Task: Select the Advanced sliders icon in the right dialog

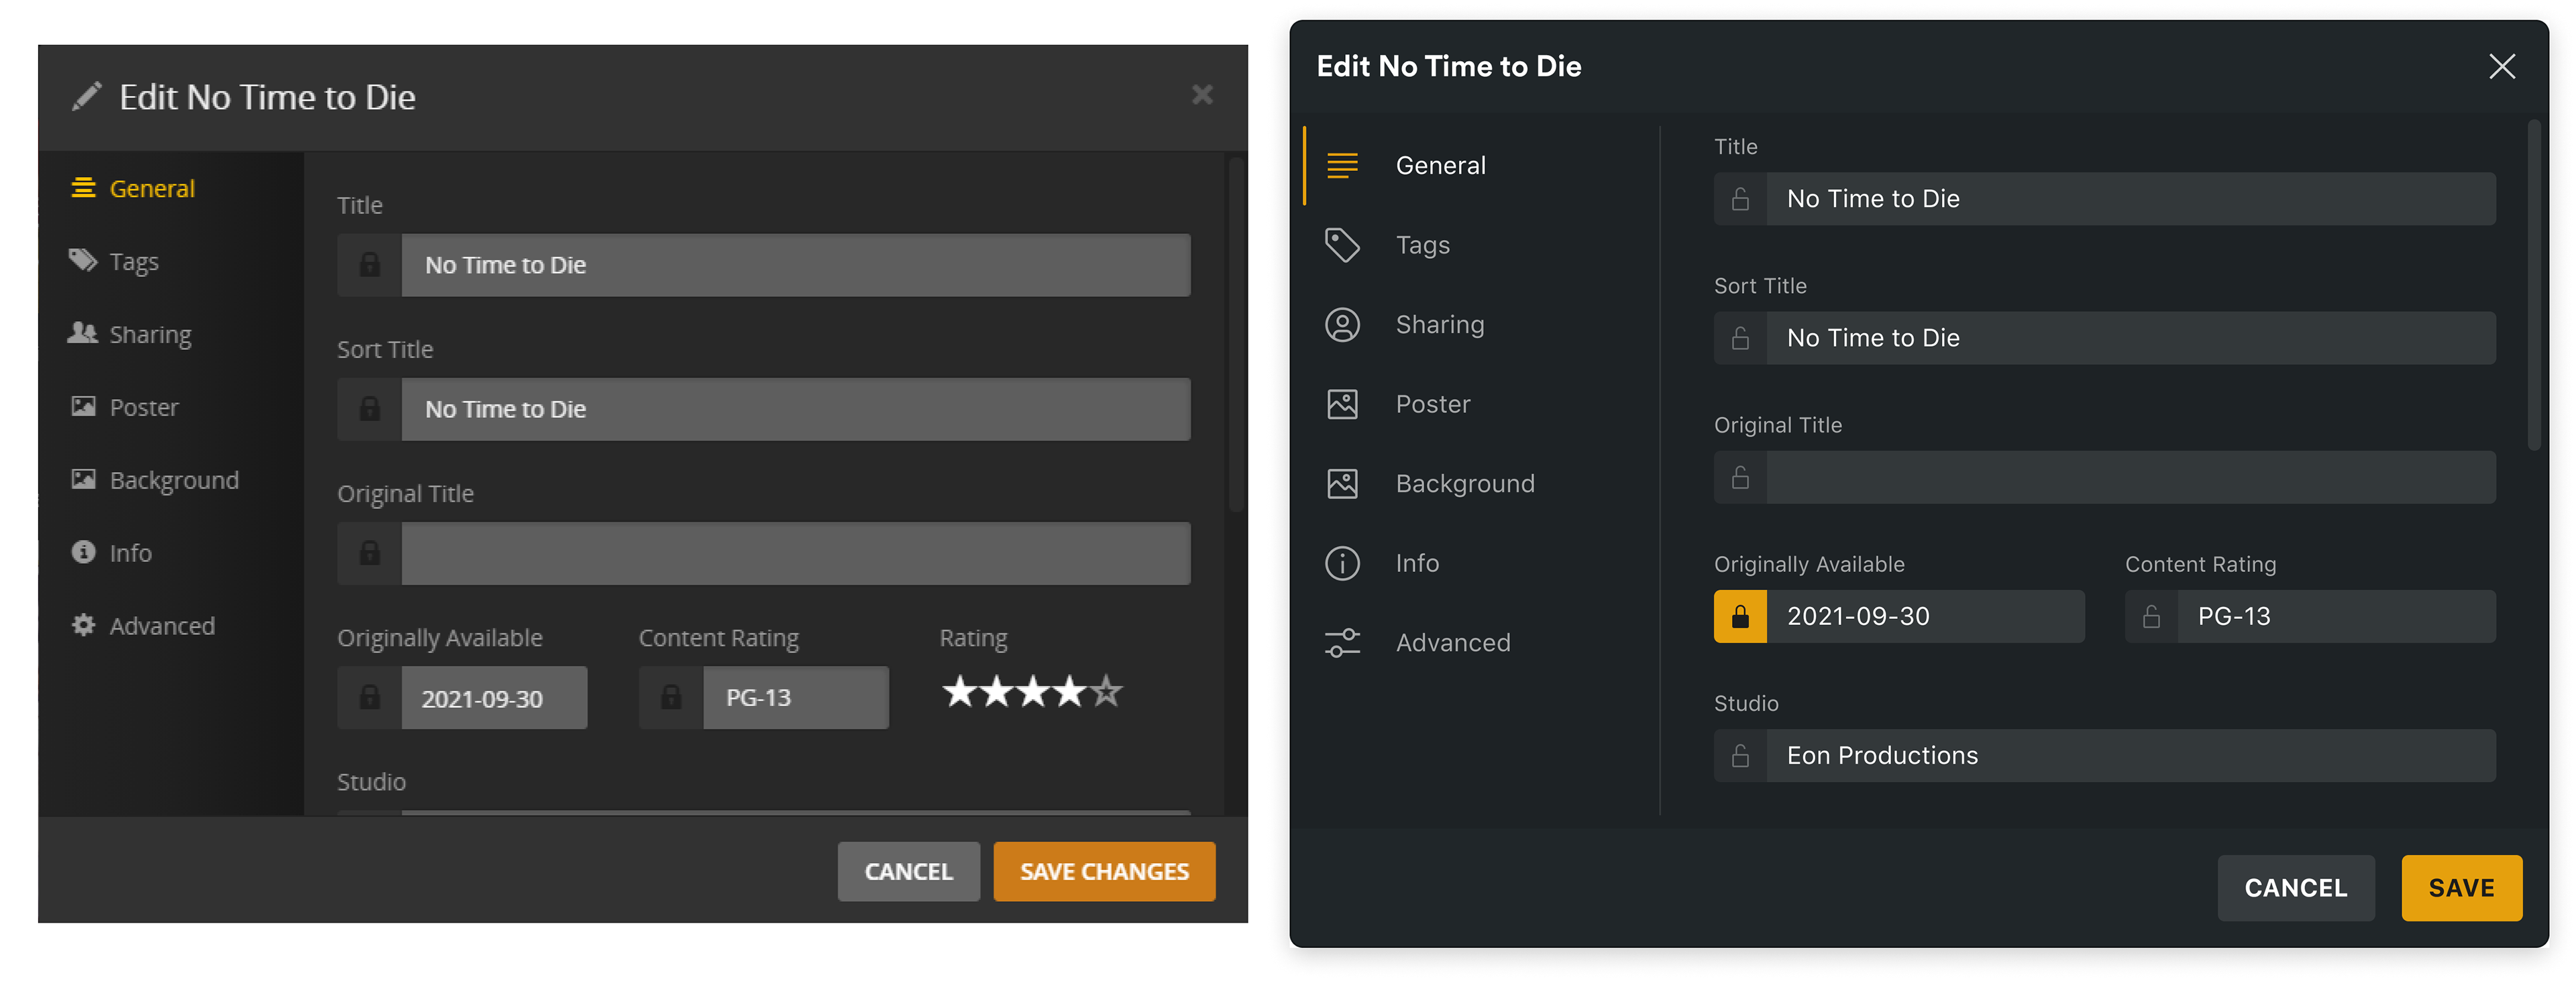Action: [x=1342, y=642]
